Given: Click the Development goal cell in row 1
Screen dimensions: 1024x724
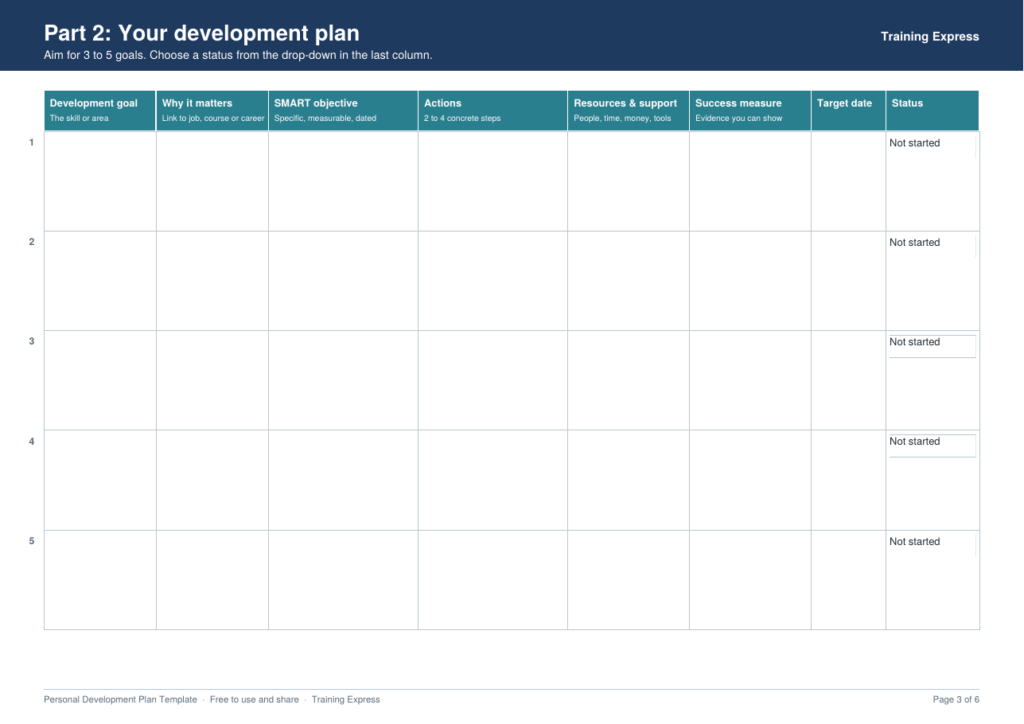Looking at the screenshot, I should pyautogui.click(x=100, y=181).
